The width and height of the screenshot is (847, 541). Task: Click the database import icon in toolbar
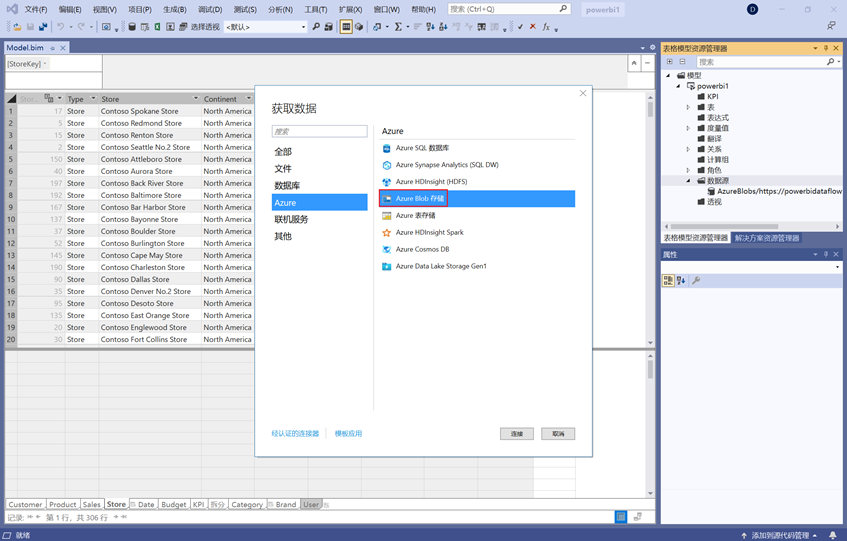(x=132, y=26)
